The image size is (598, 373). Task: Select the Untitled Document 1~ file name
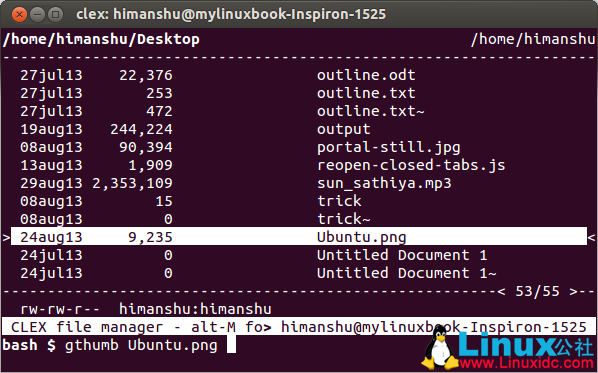pyautogui.click(x=407, y=273)
